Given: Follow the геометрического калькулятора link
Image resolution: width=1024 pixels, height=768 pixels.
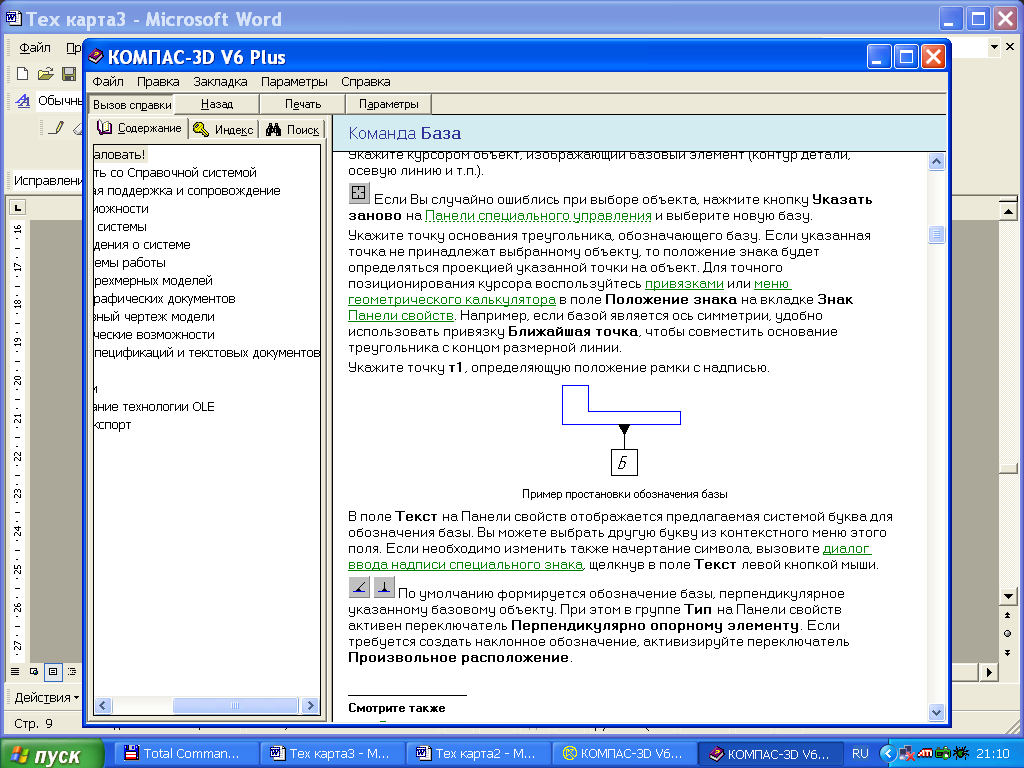Looking at the screenshot, I should pos(452,300).
